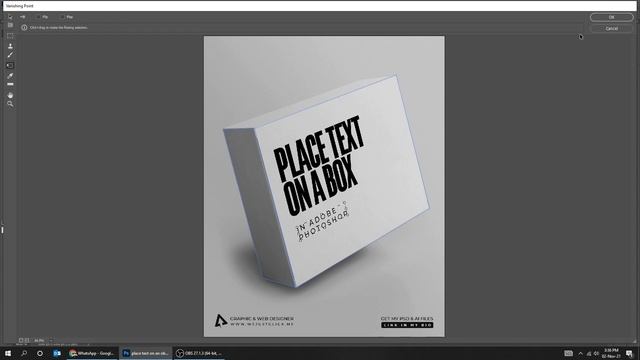Open Outlook from the taskbar
This screenshot has width=640, height=360.
[x=57, y=353]
